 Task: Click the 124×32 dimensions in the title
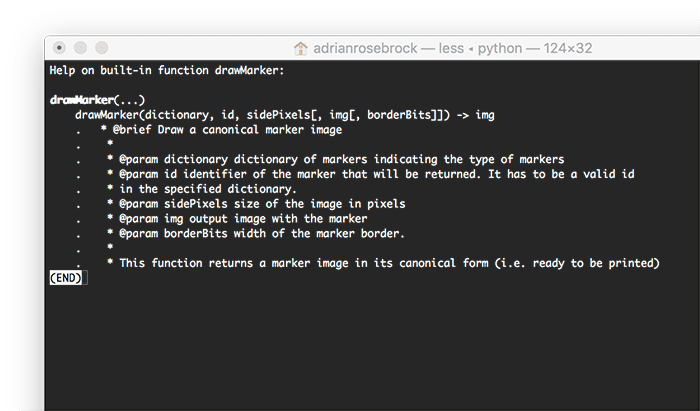[570, 48]
